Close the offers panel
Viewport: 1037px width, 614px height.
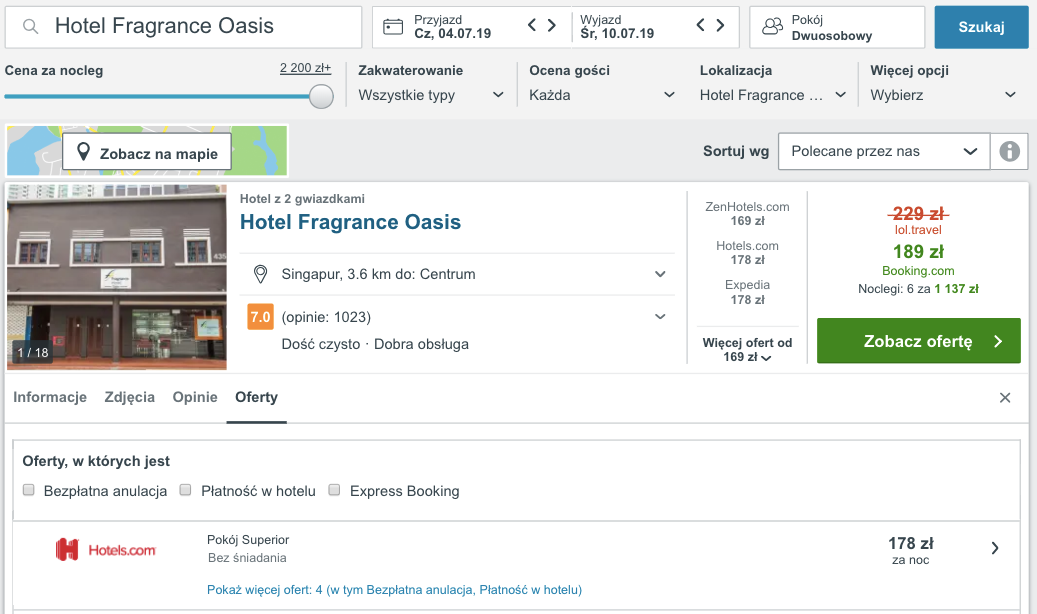click(x=1005, y=398)
